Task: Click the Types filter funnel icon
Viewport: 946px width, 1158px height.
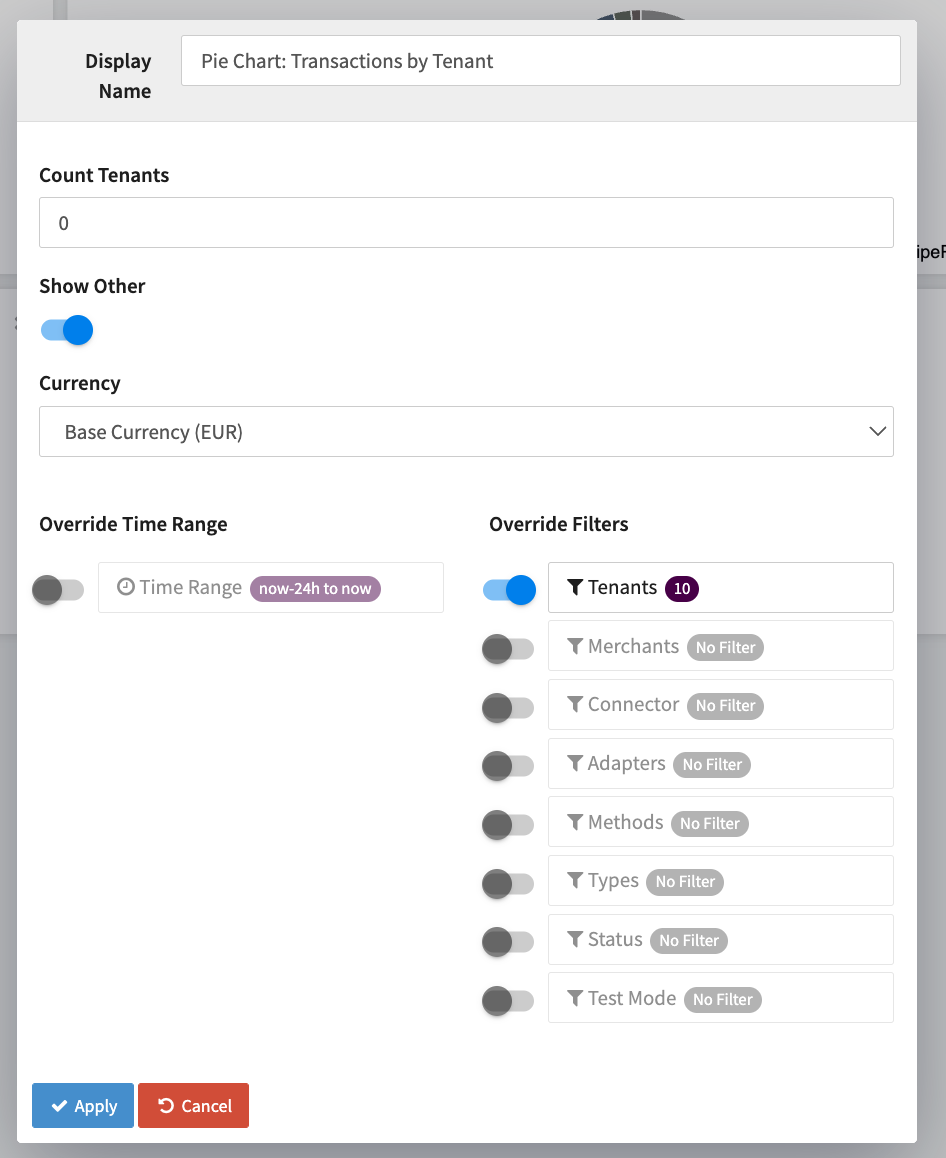Action: click(575, 881)
